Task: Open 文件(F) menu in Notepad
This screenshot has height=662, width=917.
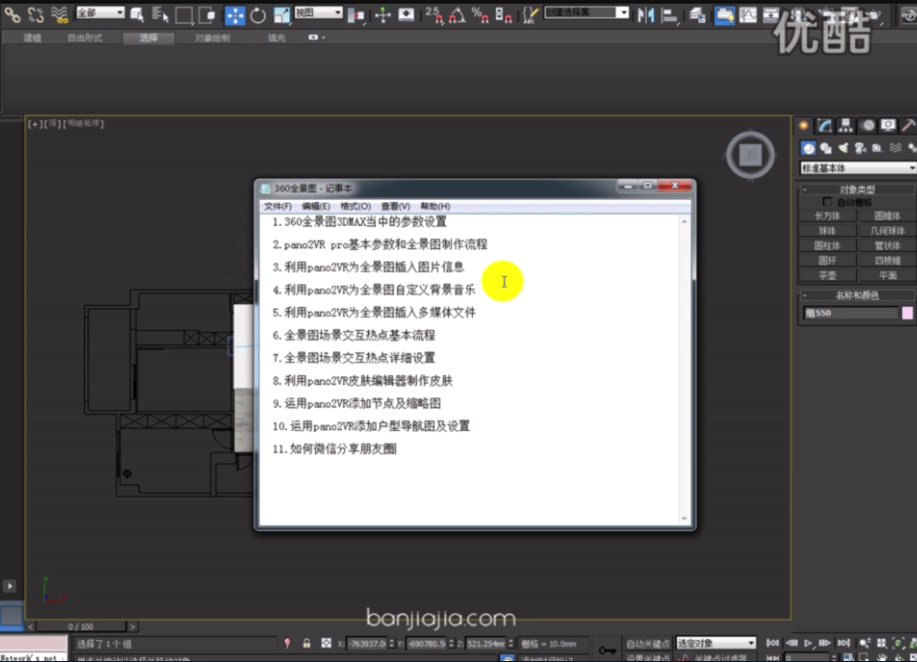Action: coord(278,206)
